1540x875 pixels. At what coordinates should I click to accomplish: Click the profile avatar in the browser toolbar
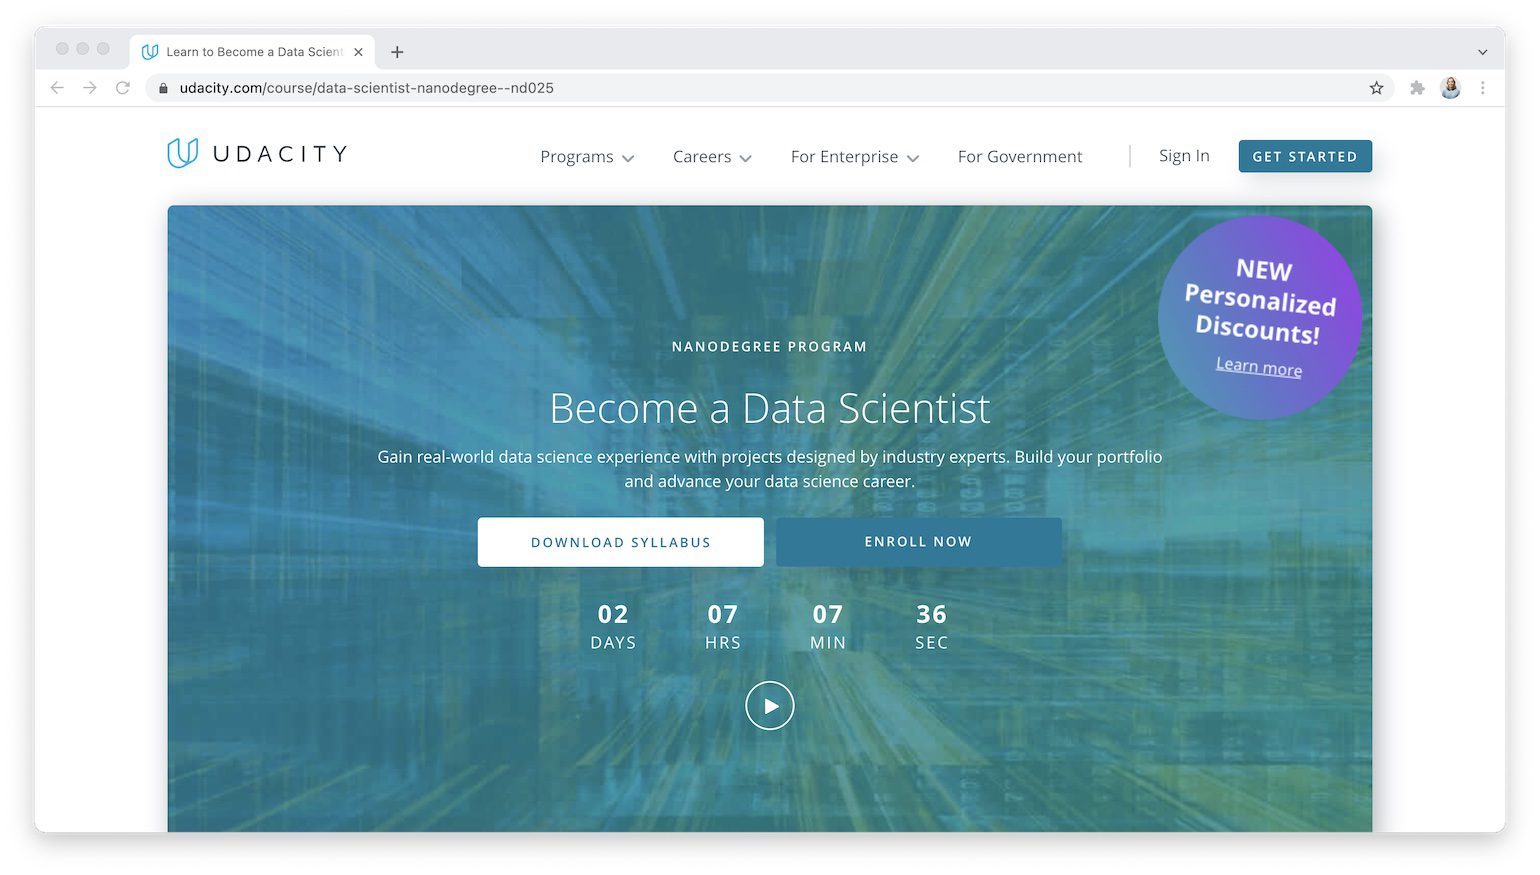click(1450, 88)
